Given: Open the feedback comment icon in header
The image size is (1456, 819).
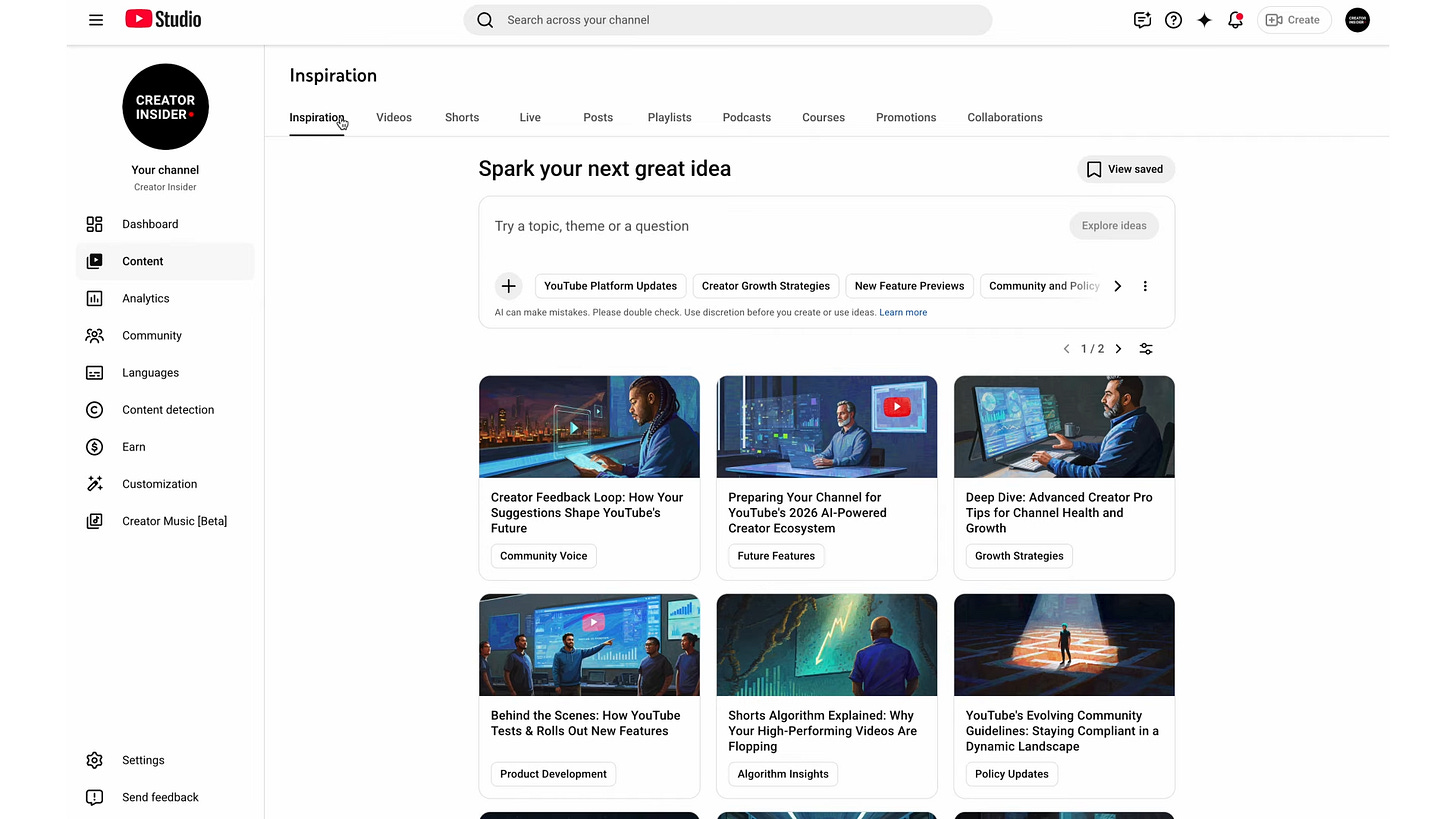Looking at the screenshot, I should point(1142,20).
